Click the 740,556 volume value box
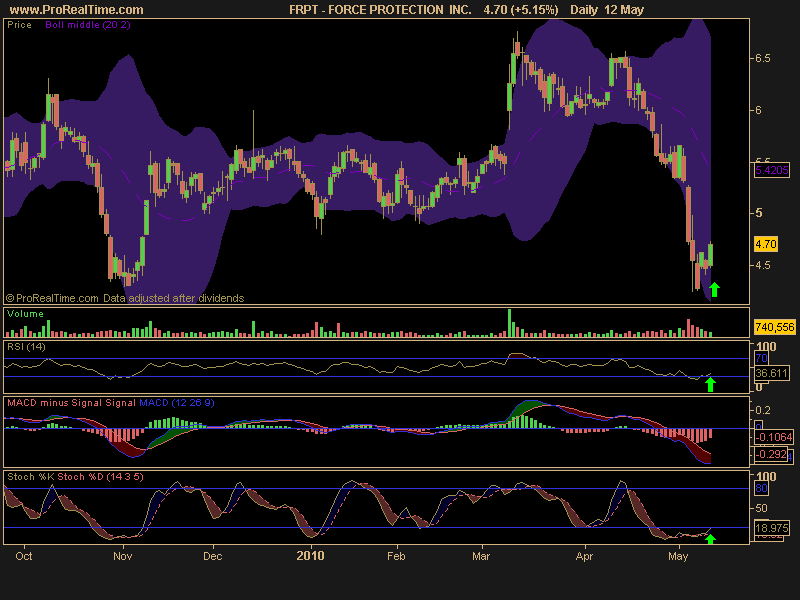Viewport: 800px width, 600px height. pos(774,327)
